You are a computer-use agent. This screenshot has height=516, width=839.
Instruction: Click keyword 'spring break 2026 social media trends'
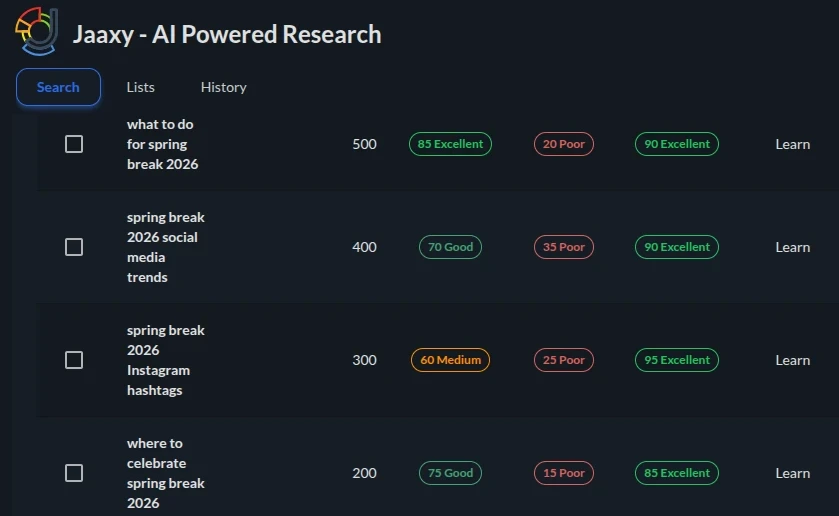pos(165,247)
